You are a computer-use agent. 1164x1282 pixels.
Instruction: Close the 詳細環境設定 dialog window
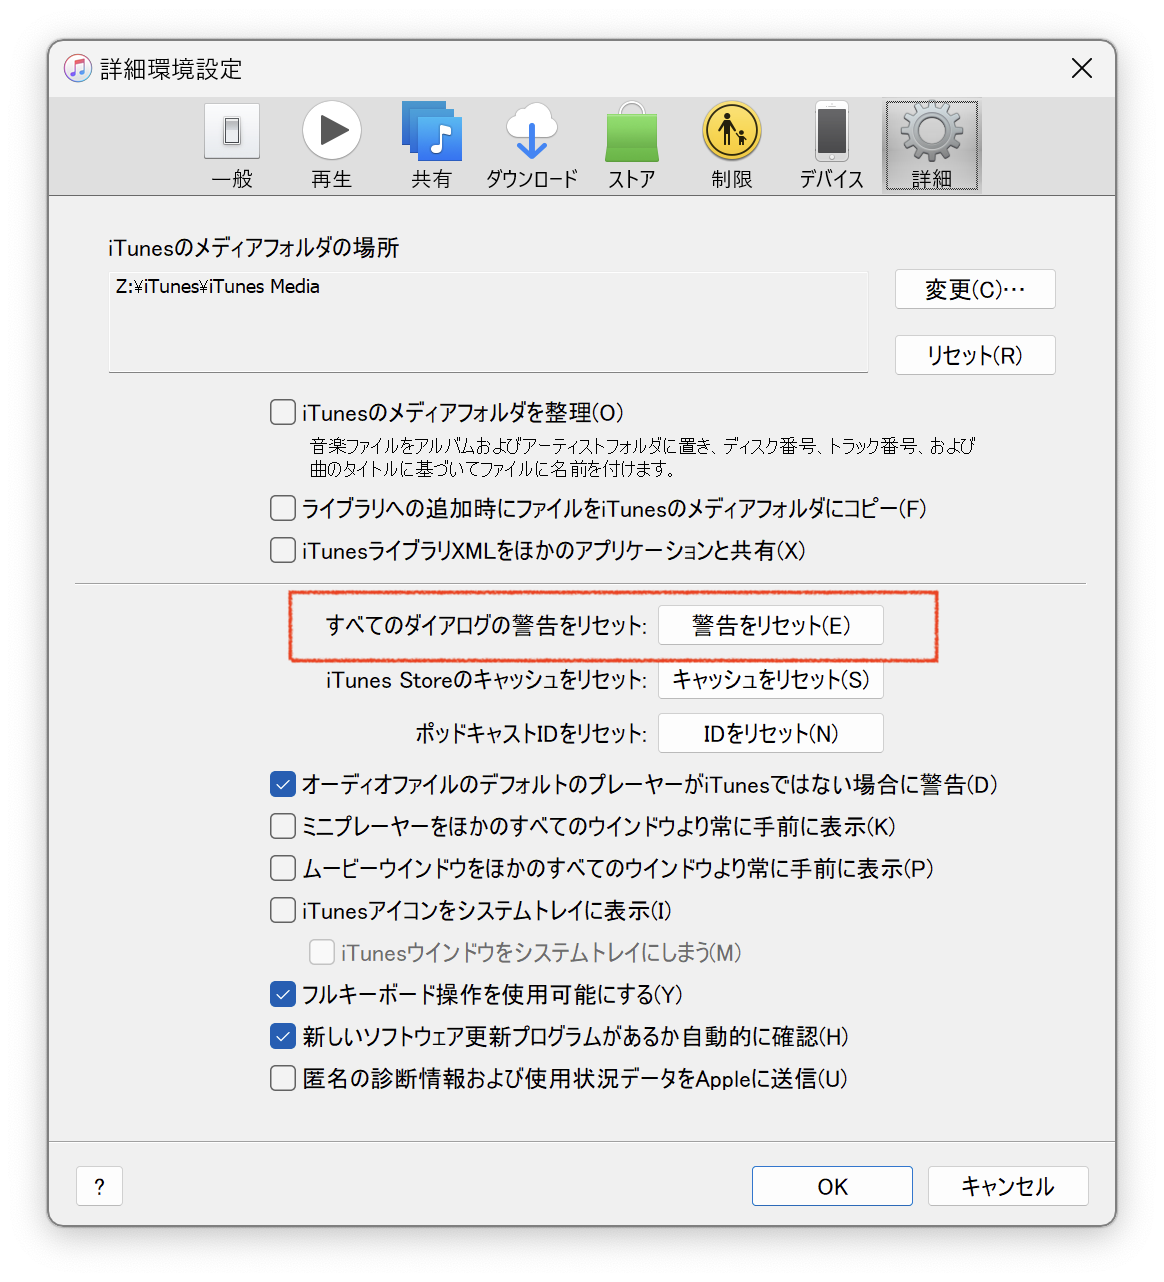(1082, 68)
